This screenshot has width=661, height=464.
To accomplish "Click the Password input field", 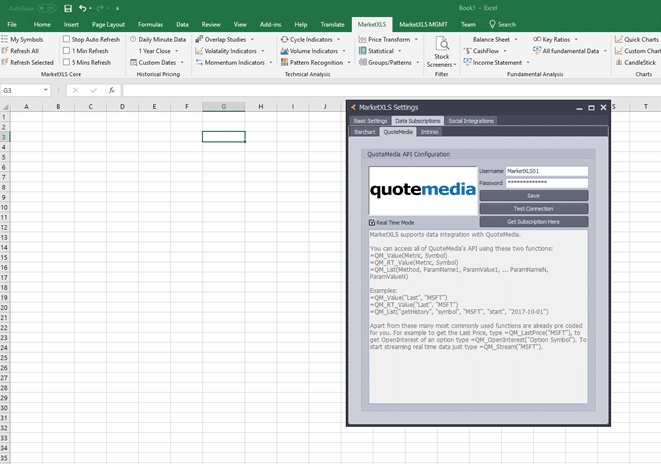I will 546,183.
